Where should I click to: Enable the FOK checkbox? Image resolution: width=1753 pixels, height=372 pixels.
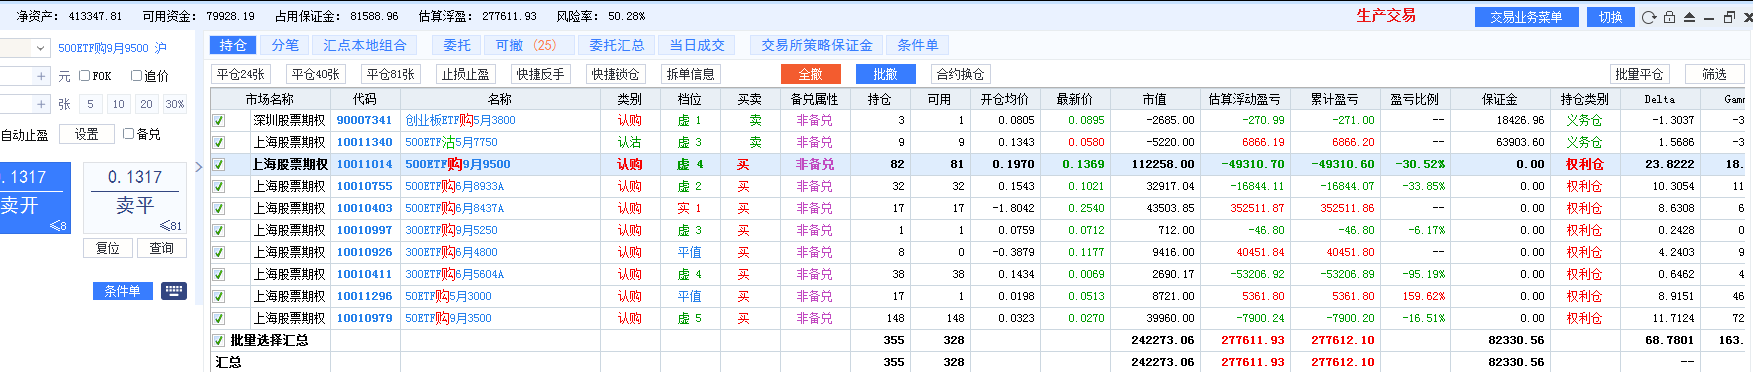[x=85, y=76]
